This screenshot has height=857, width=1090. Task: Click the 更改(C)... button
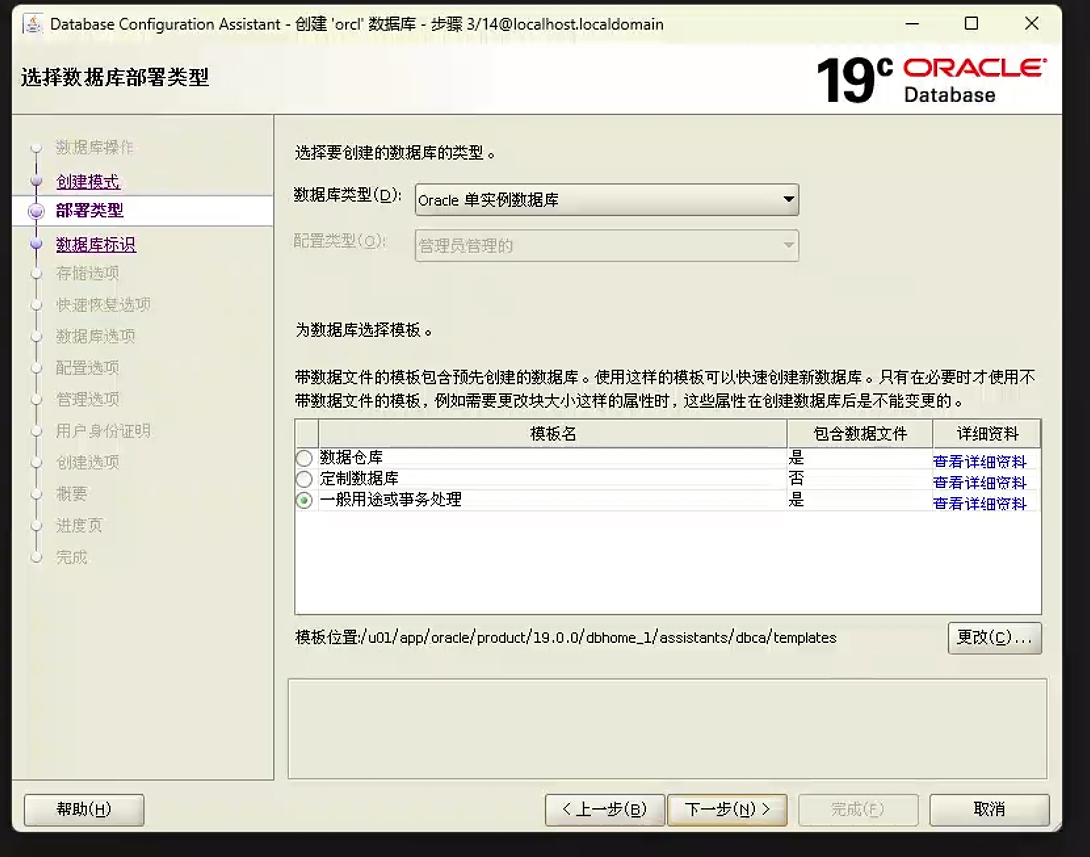coord(994,637)
